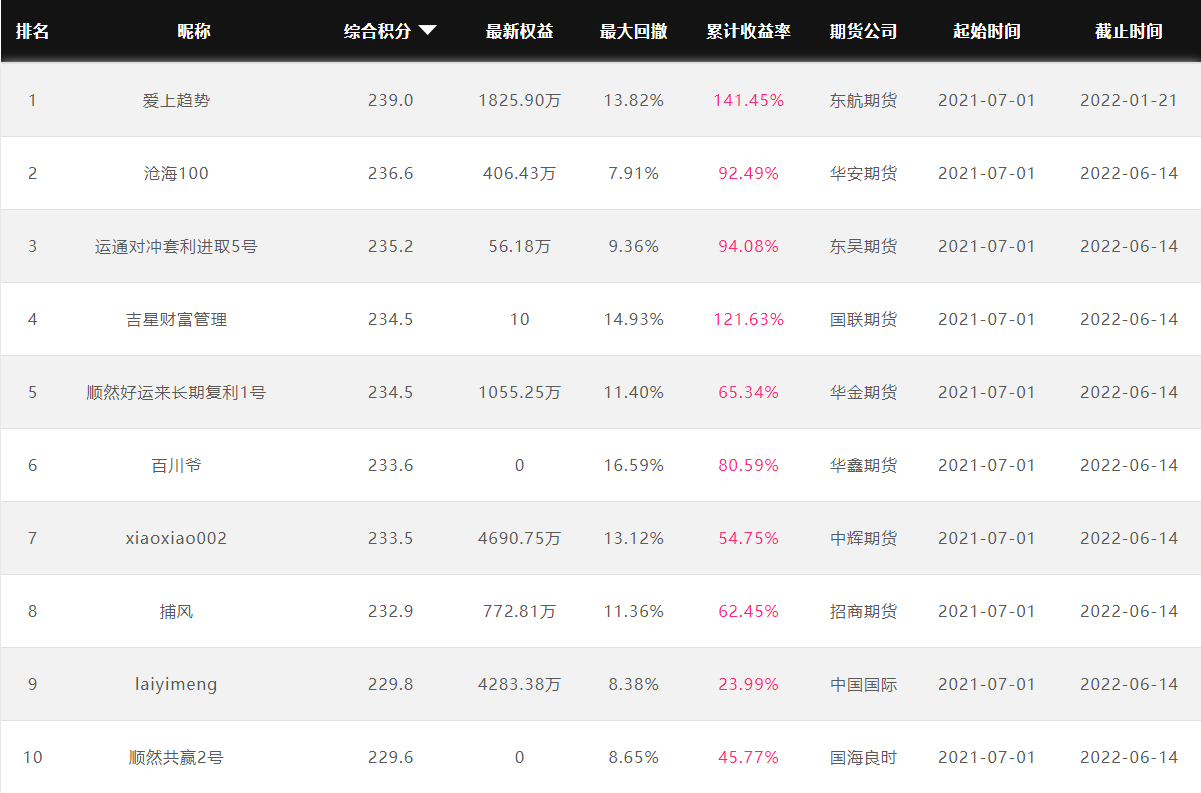
Task: Click return rate 80.59%
Action: coord(749,465)
